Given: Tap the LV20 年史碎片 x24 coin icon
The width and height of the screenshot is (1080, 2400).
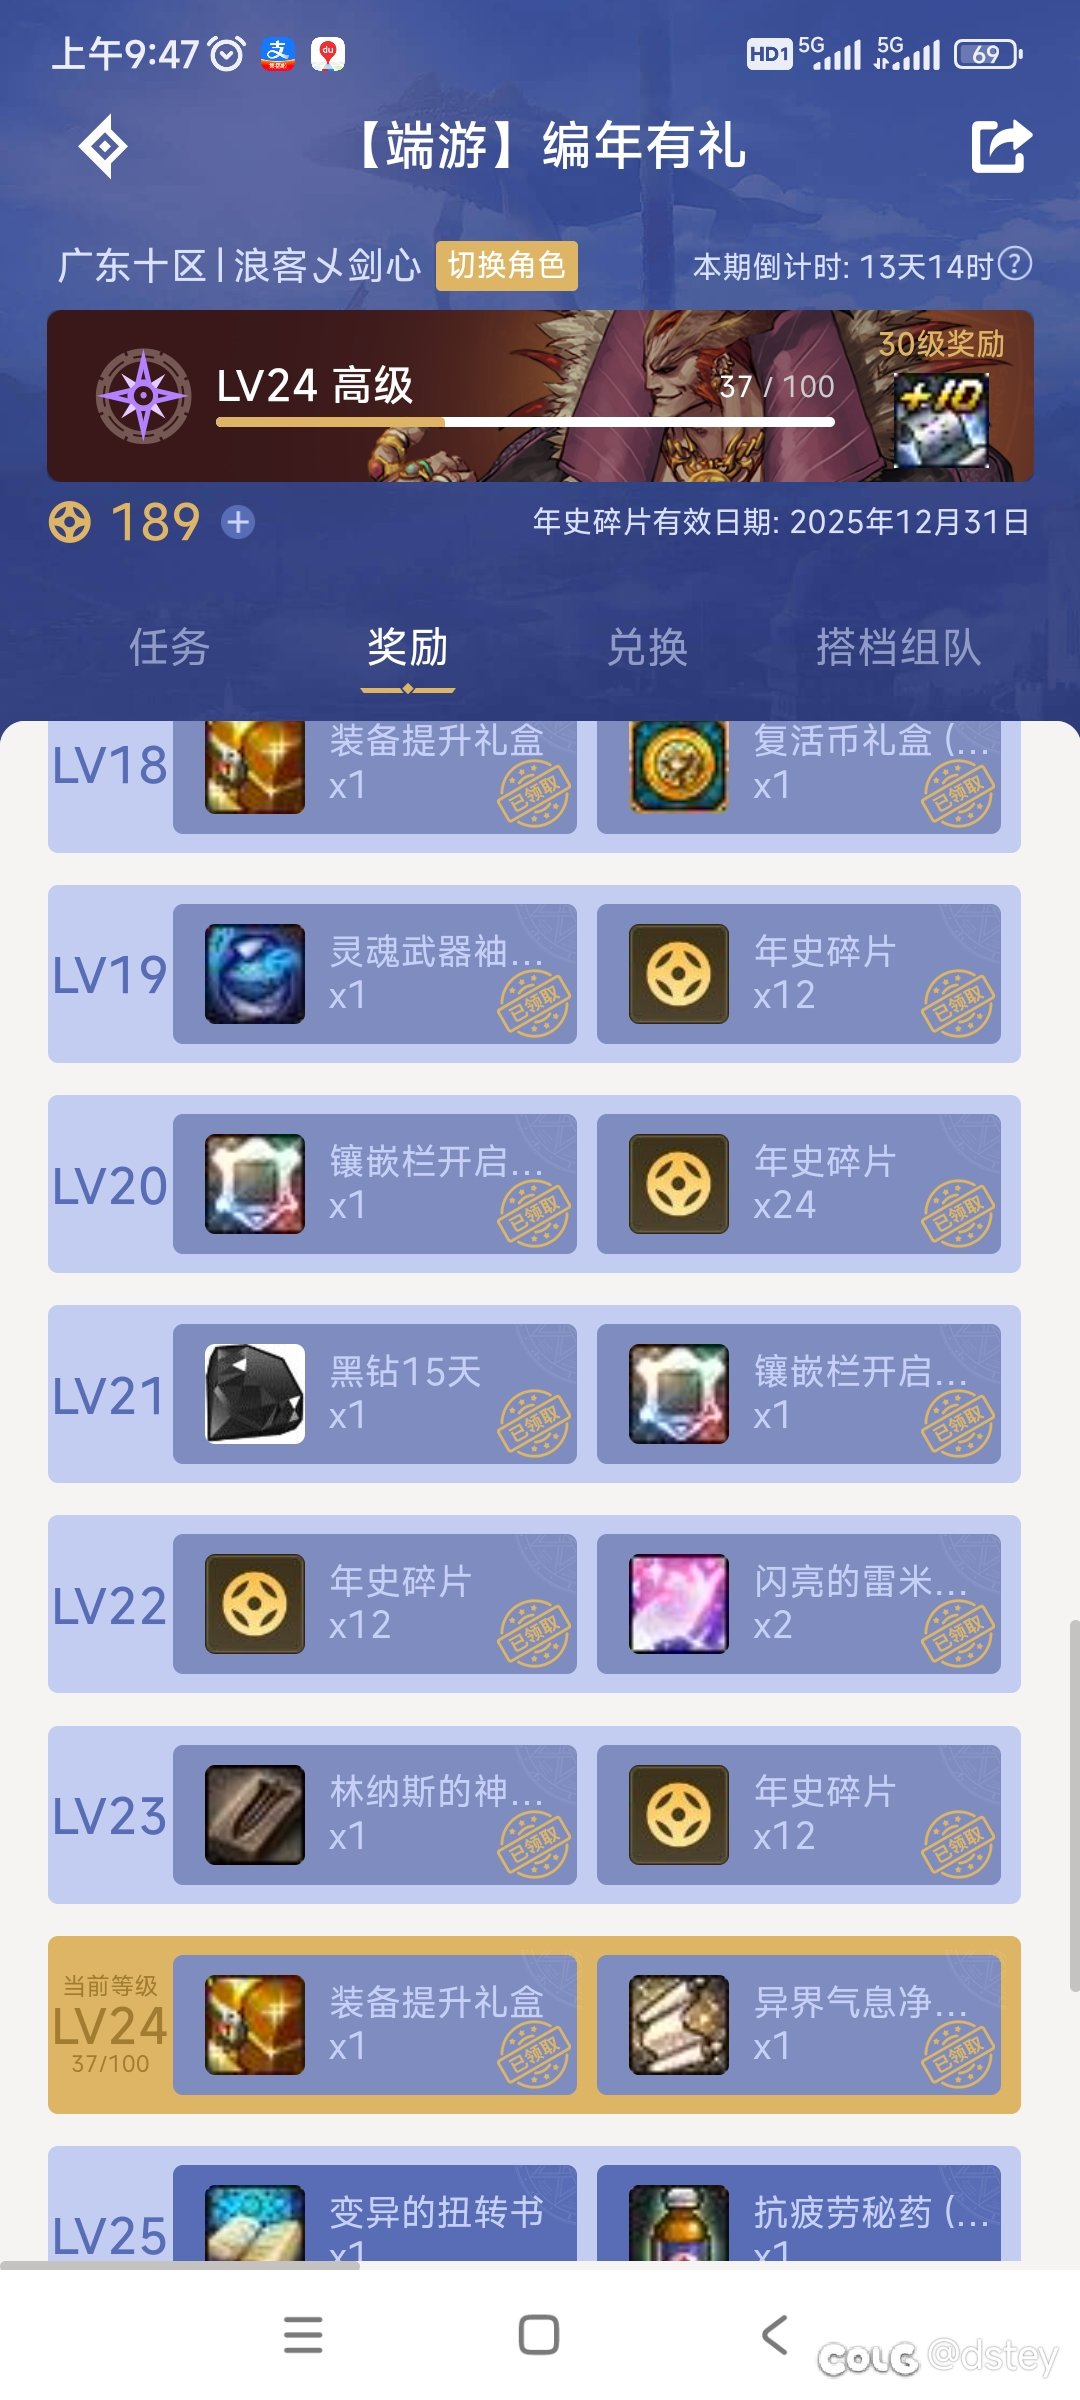Looking at the screenshot, I should 679,1184.
